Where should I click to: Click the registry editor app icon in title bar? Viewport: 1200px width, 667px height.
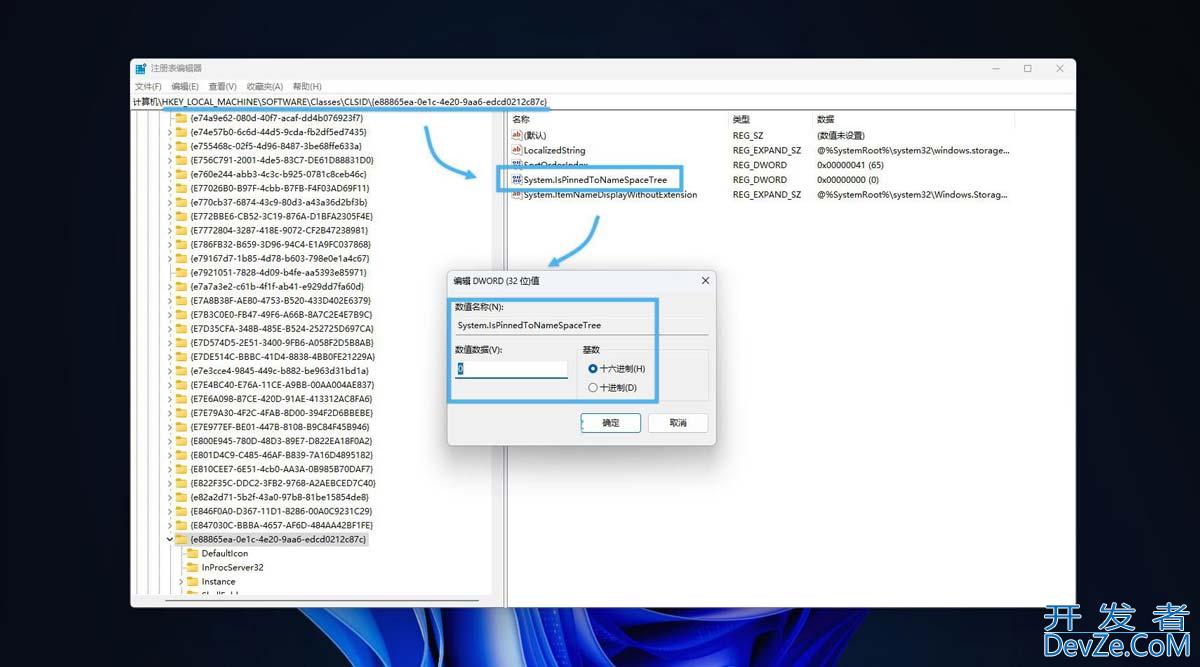point(141,68)
